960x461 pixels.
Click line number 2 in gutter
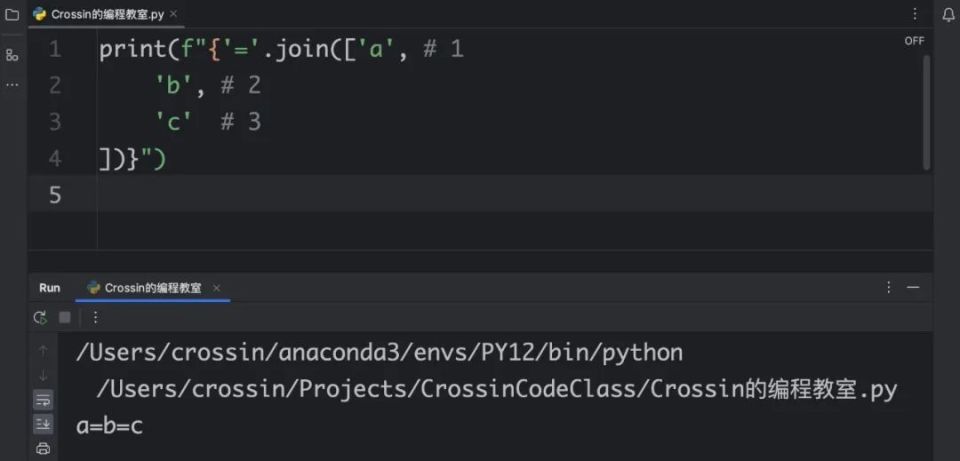(55, 85)
